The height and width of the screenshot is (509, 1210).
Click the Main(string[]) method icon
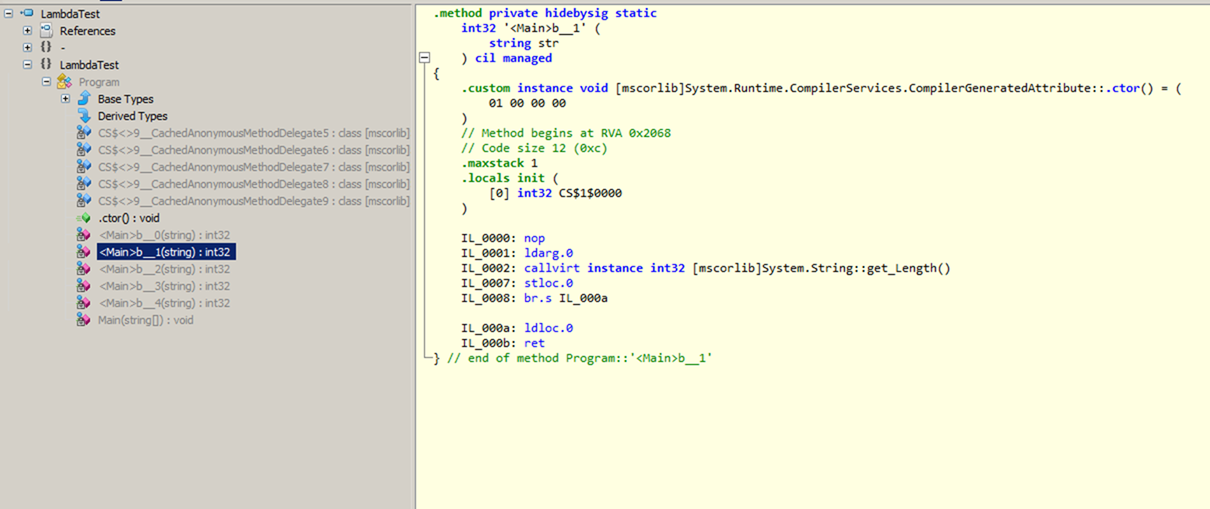(x=84, y=320)
